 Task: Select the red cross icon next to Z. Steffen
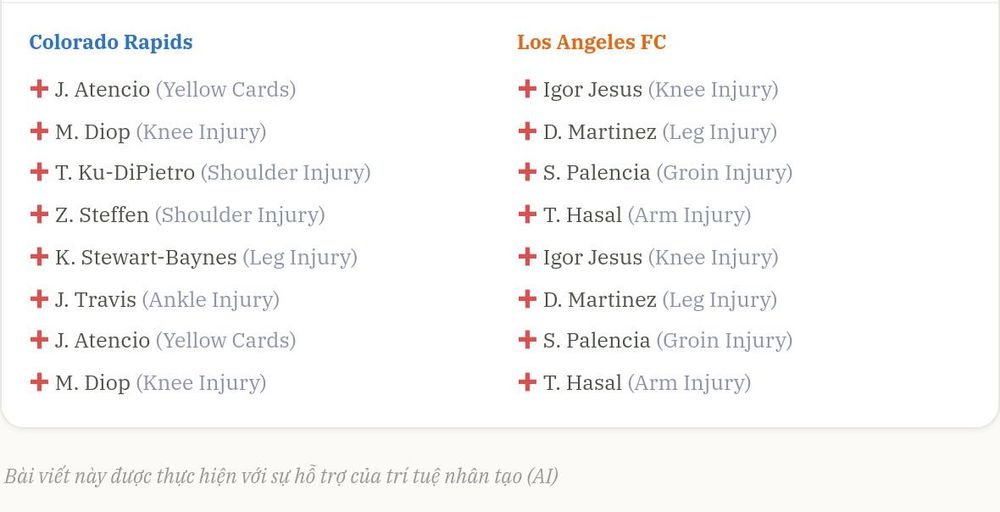(39, 214)
